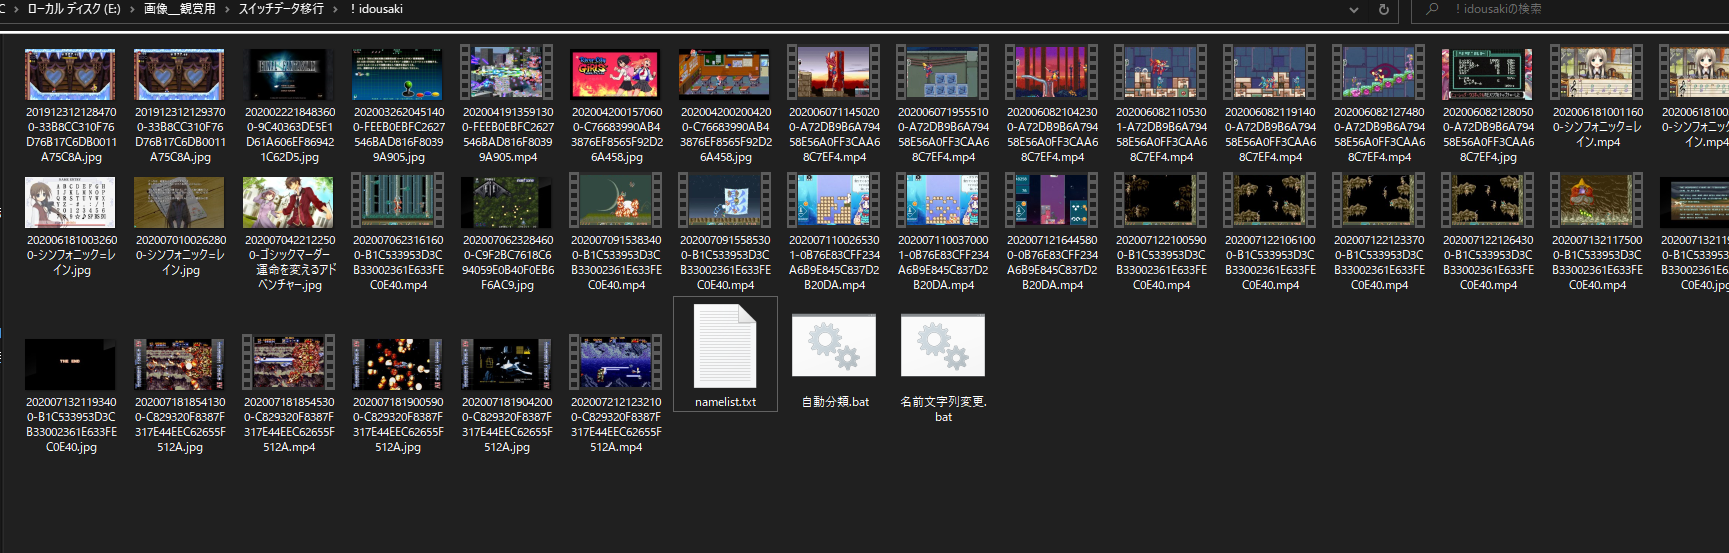Select the 2020071819042000 jpg screenshot
1729x553 pixels.
coord(507,364)
